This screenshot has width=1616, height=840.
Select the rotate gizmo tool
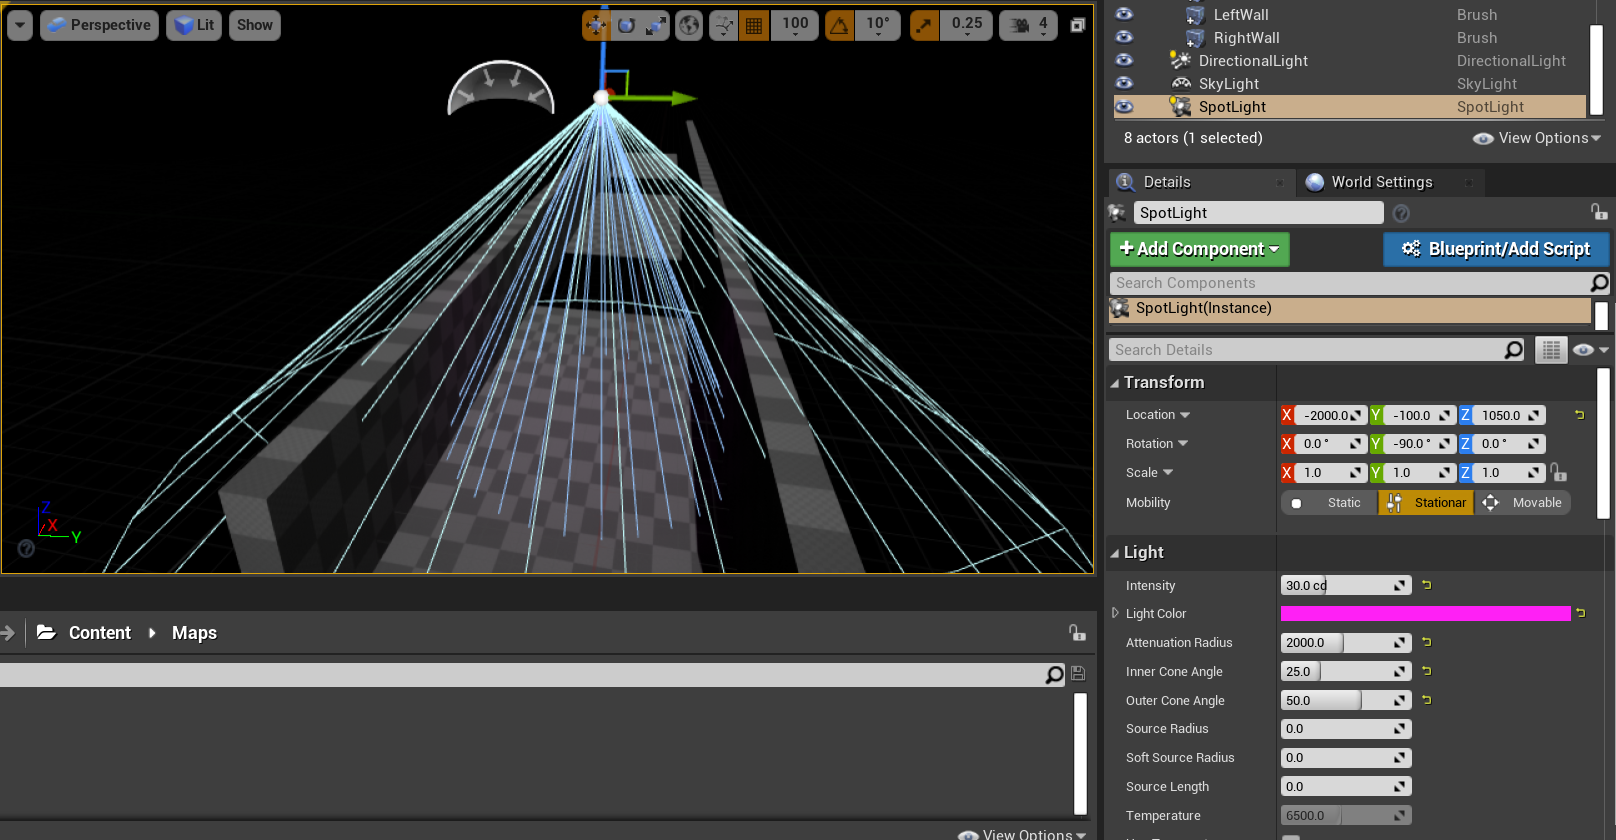(626, 26)
